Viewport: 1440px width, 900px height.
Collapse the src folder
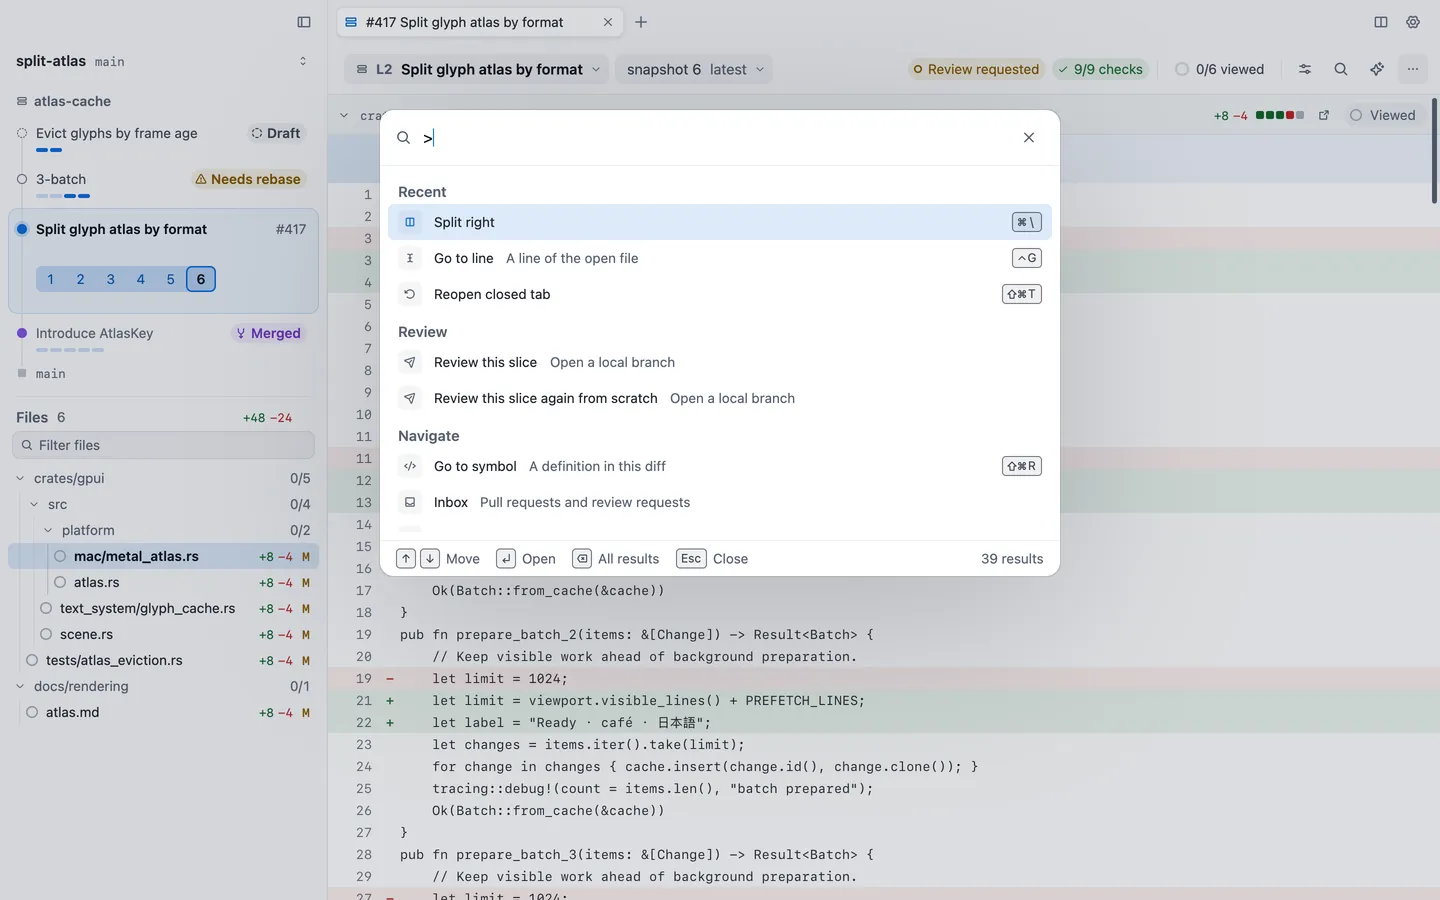click(34, 504)
